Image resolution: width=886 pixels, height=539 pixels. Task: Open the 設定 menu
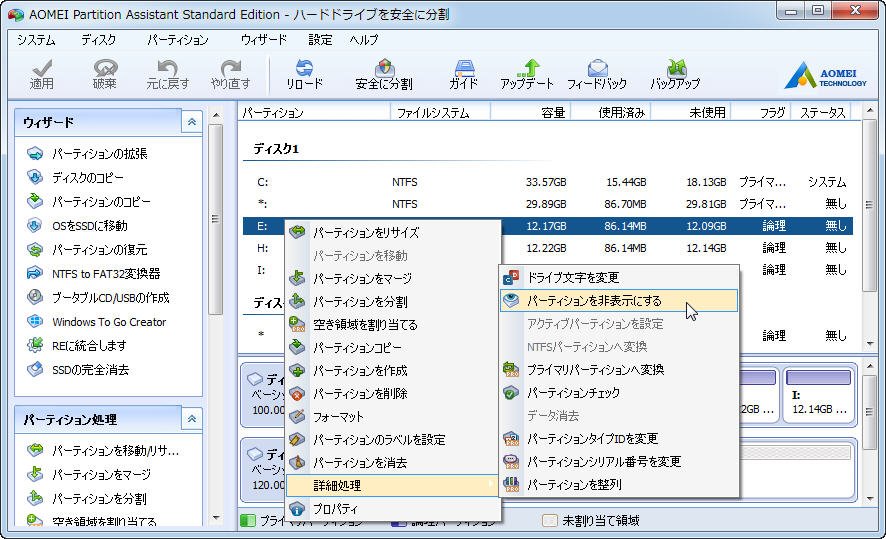coord(320,40)
